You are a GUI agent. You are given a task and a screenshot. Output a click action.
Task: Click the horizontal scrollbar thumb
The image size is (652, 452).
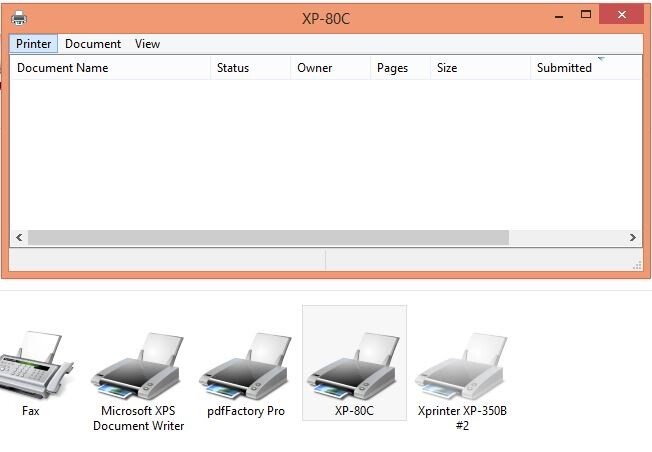(x=268, y=237)
